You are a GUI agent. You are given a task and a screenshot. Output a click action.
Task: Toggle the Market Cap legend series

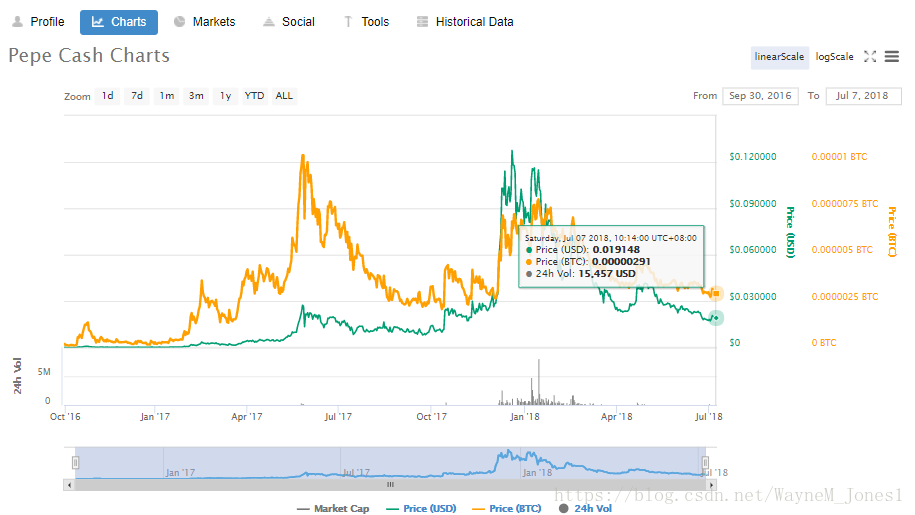pos(333,509)
